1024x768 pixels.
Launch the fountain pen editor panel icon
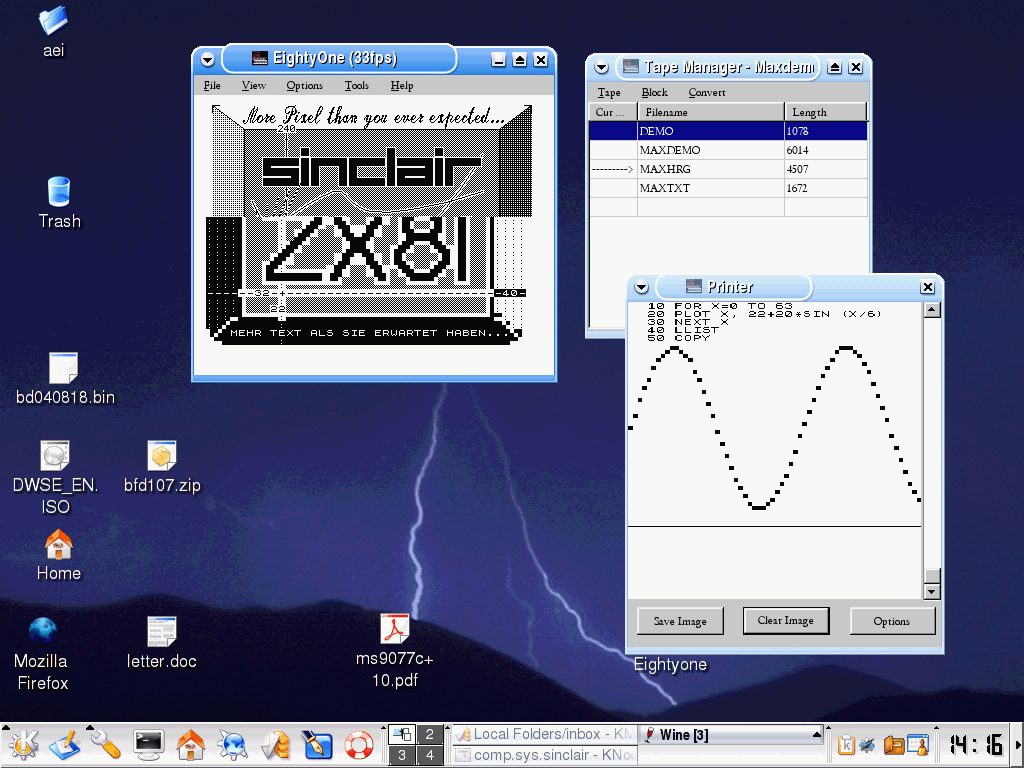click(317, 745)
